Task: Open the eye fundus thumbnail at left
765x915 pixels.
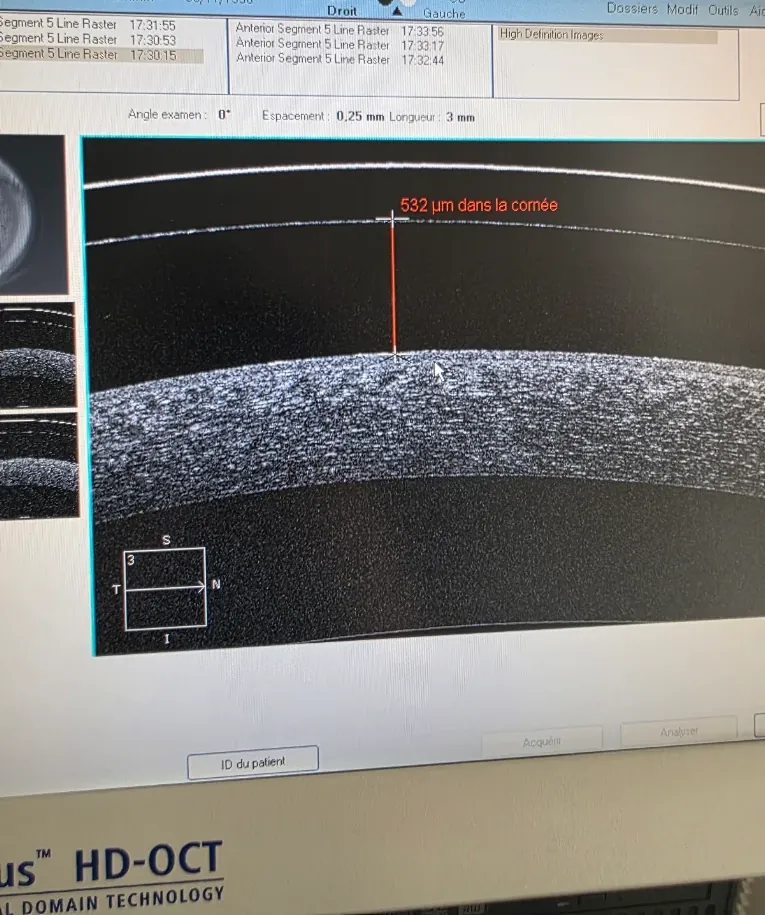Action: (32, 215)
